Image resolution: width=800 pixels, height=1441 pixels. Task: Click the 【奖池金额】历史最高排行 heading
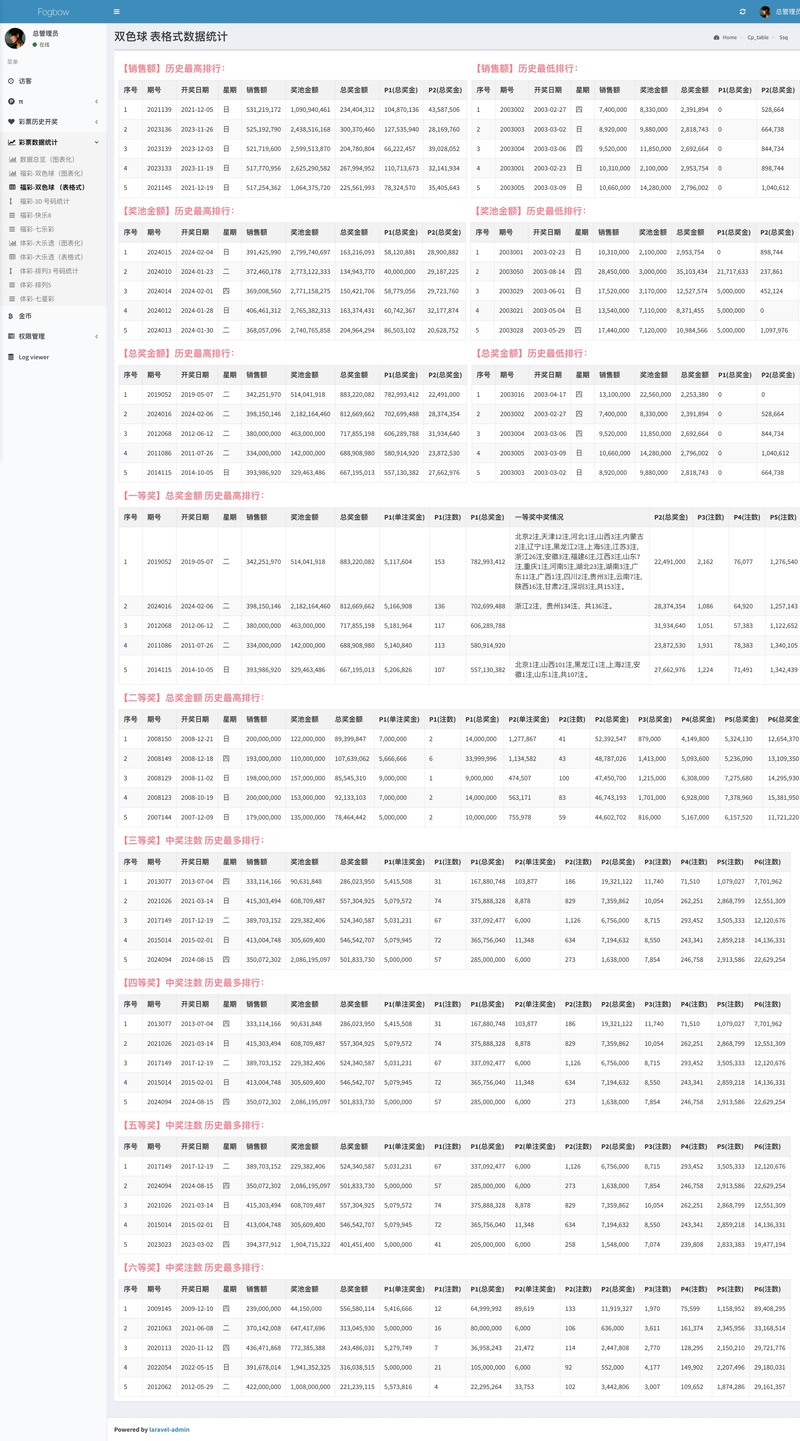(x=178, y=211)
